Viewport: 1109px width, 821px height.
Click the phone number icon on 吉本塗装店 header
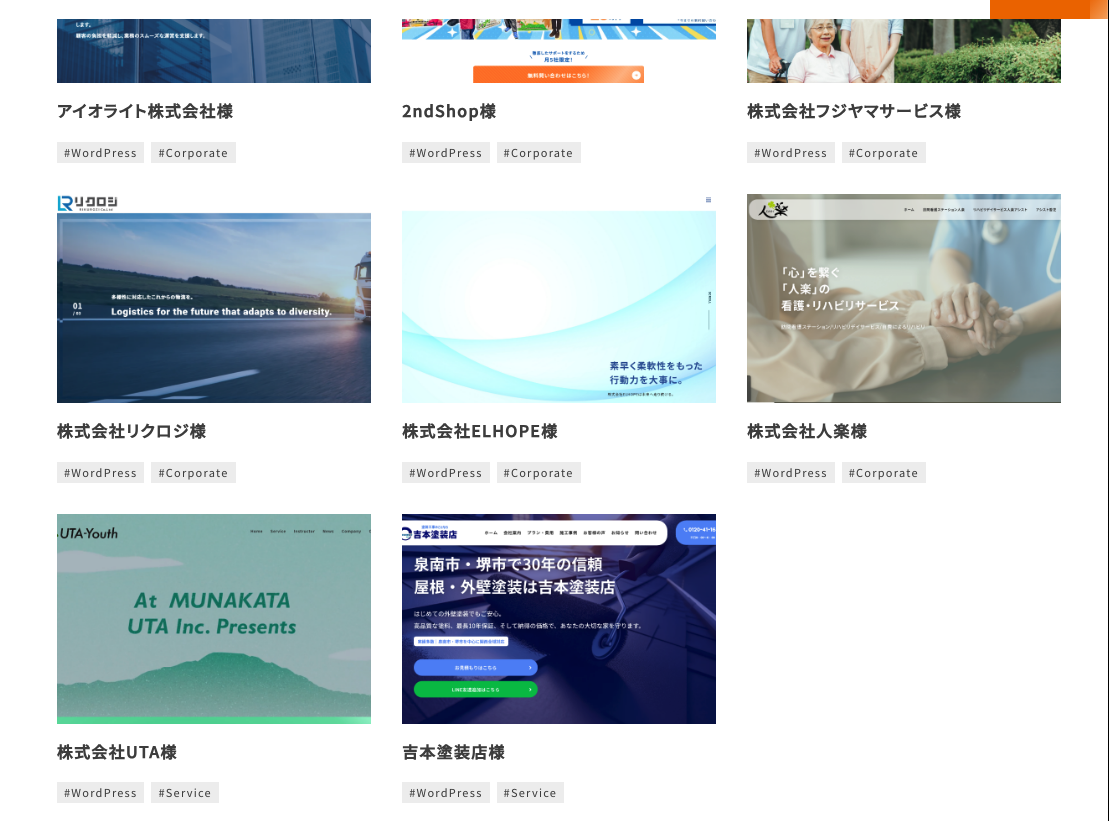[x=684, y=529]
